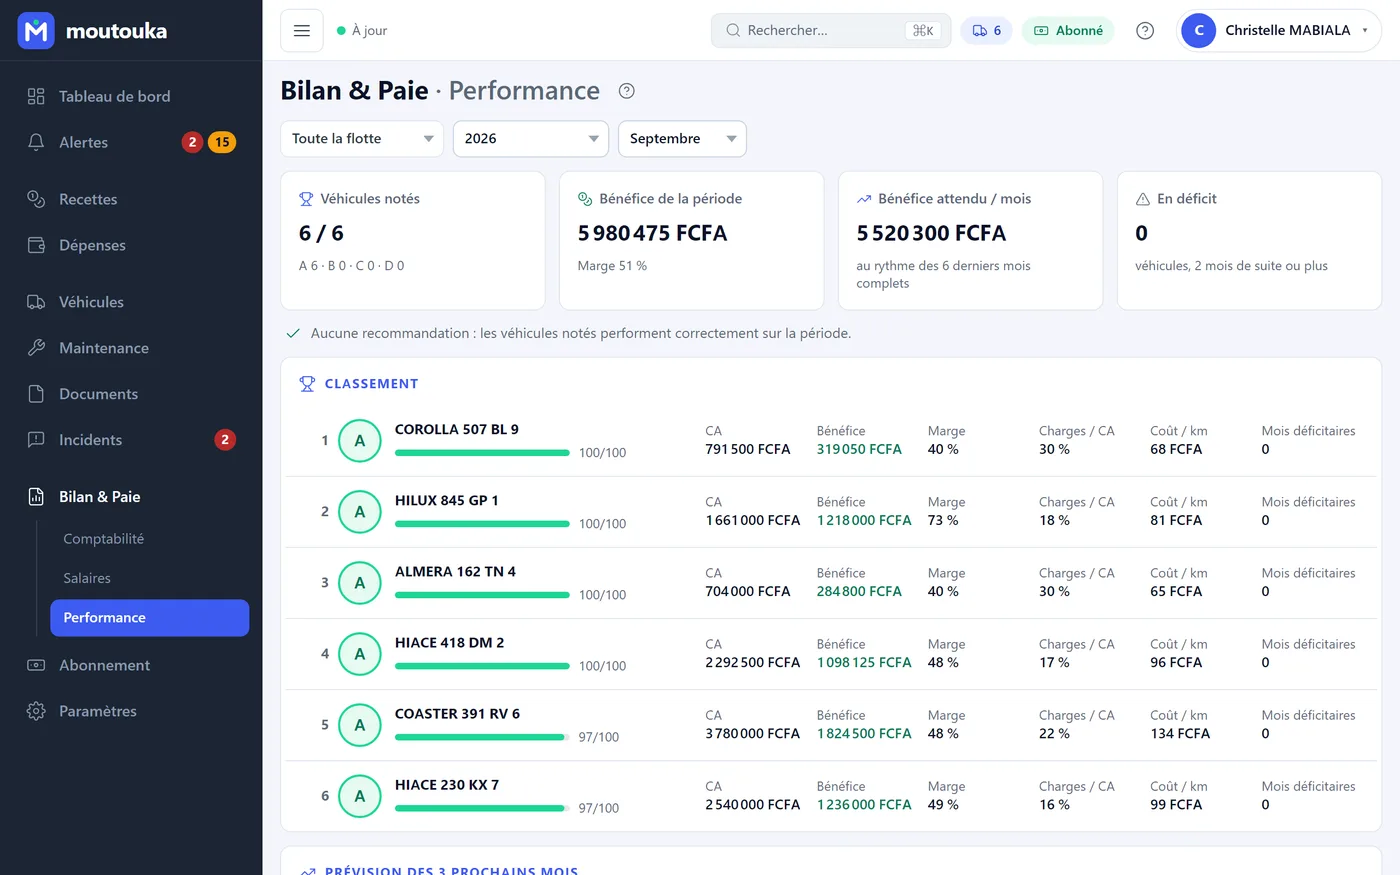
Task: Open the vehicle count badge showing 6
Action: (986, 31)
